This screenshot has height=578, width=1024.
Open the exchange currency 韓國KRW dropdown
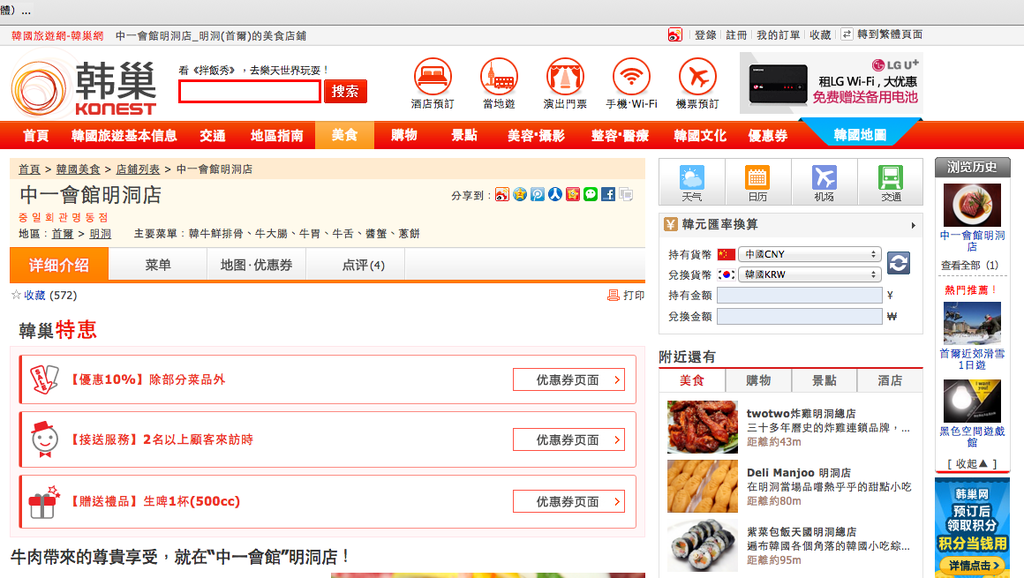pos(809,274)
